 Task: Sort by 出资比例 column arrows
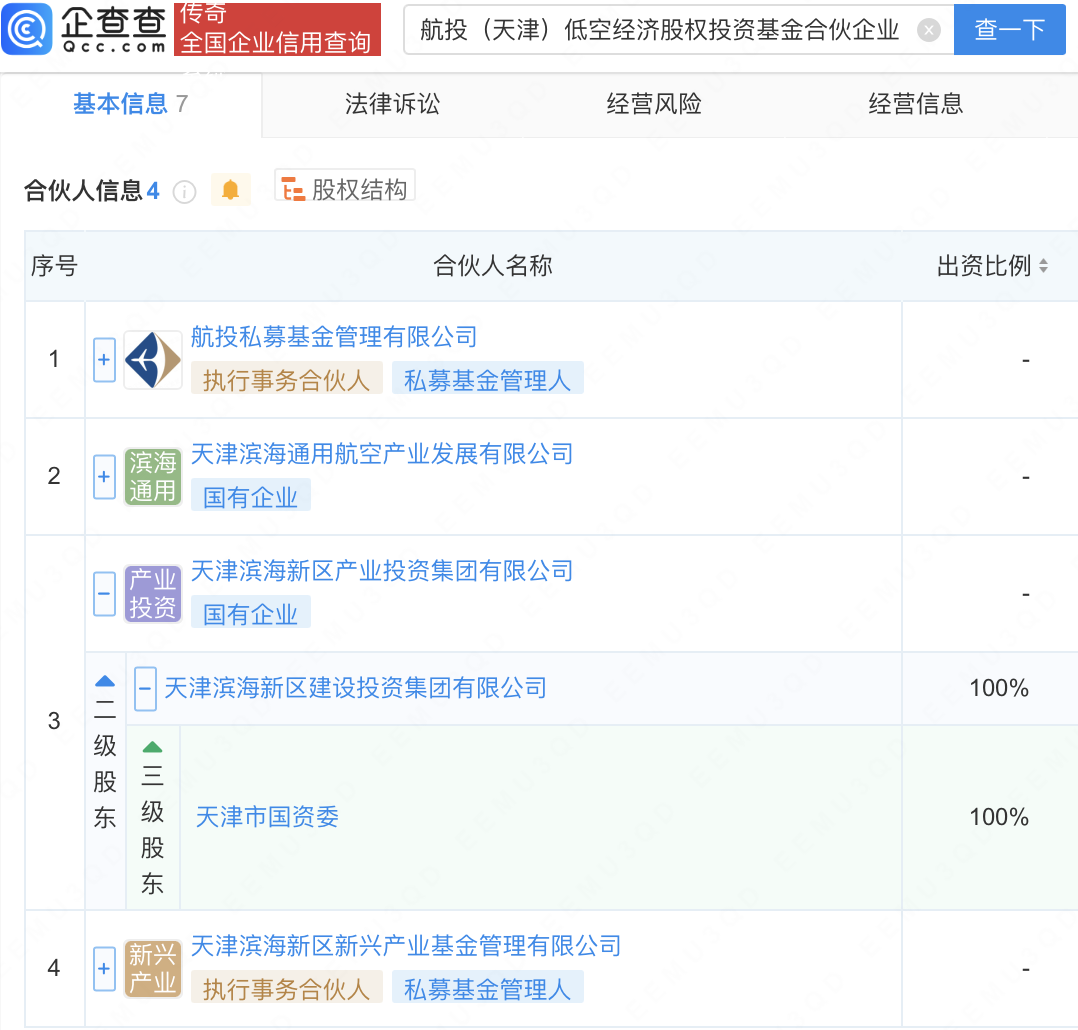pyautogui.click(x=1043, y=267)
